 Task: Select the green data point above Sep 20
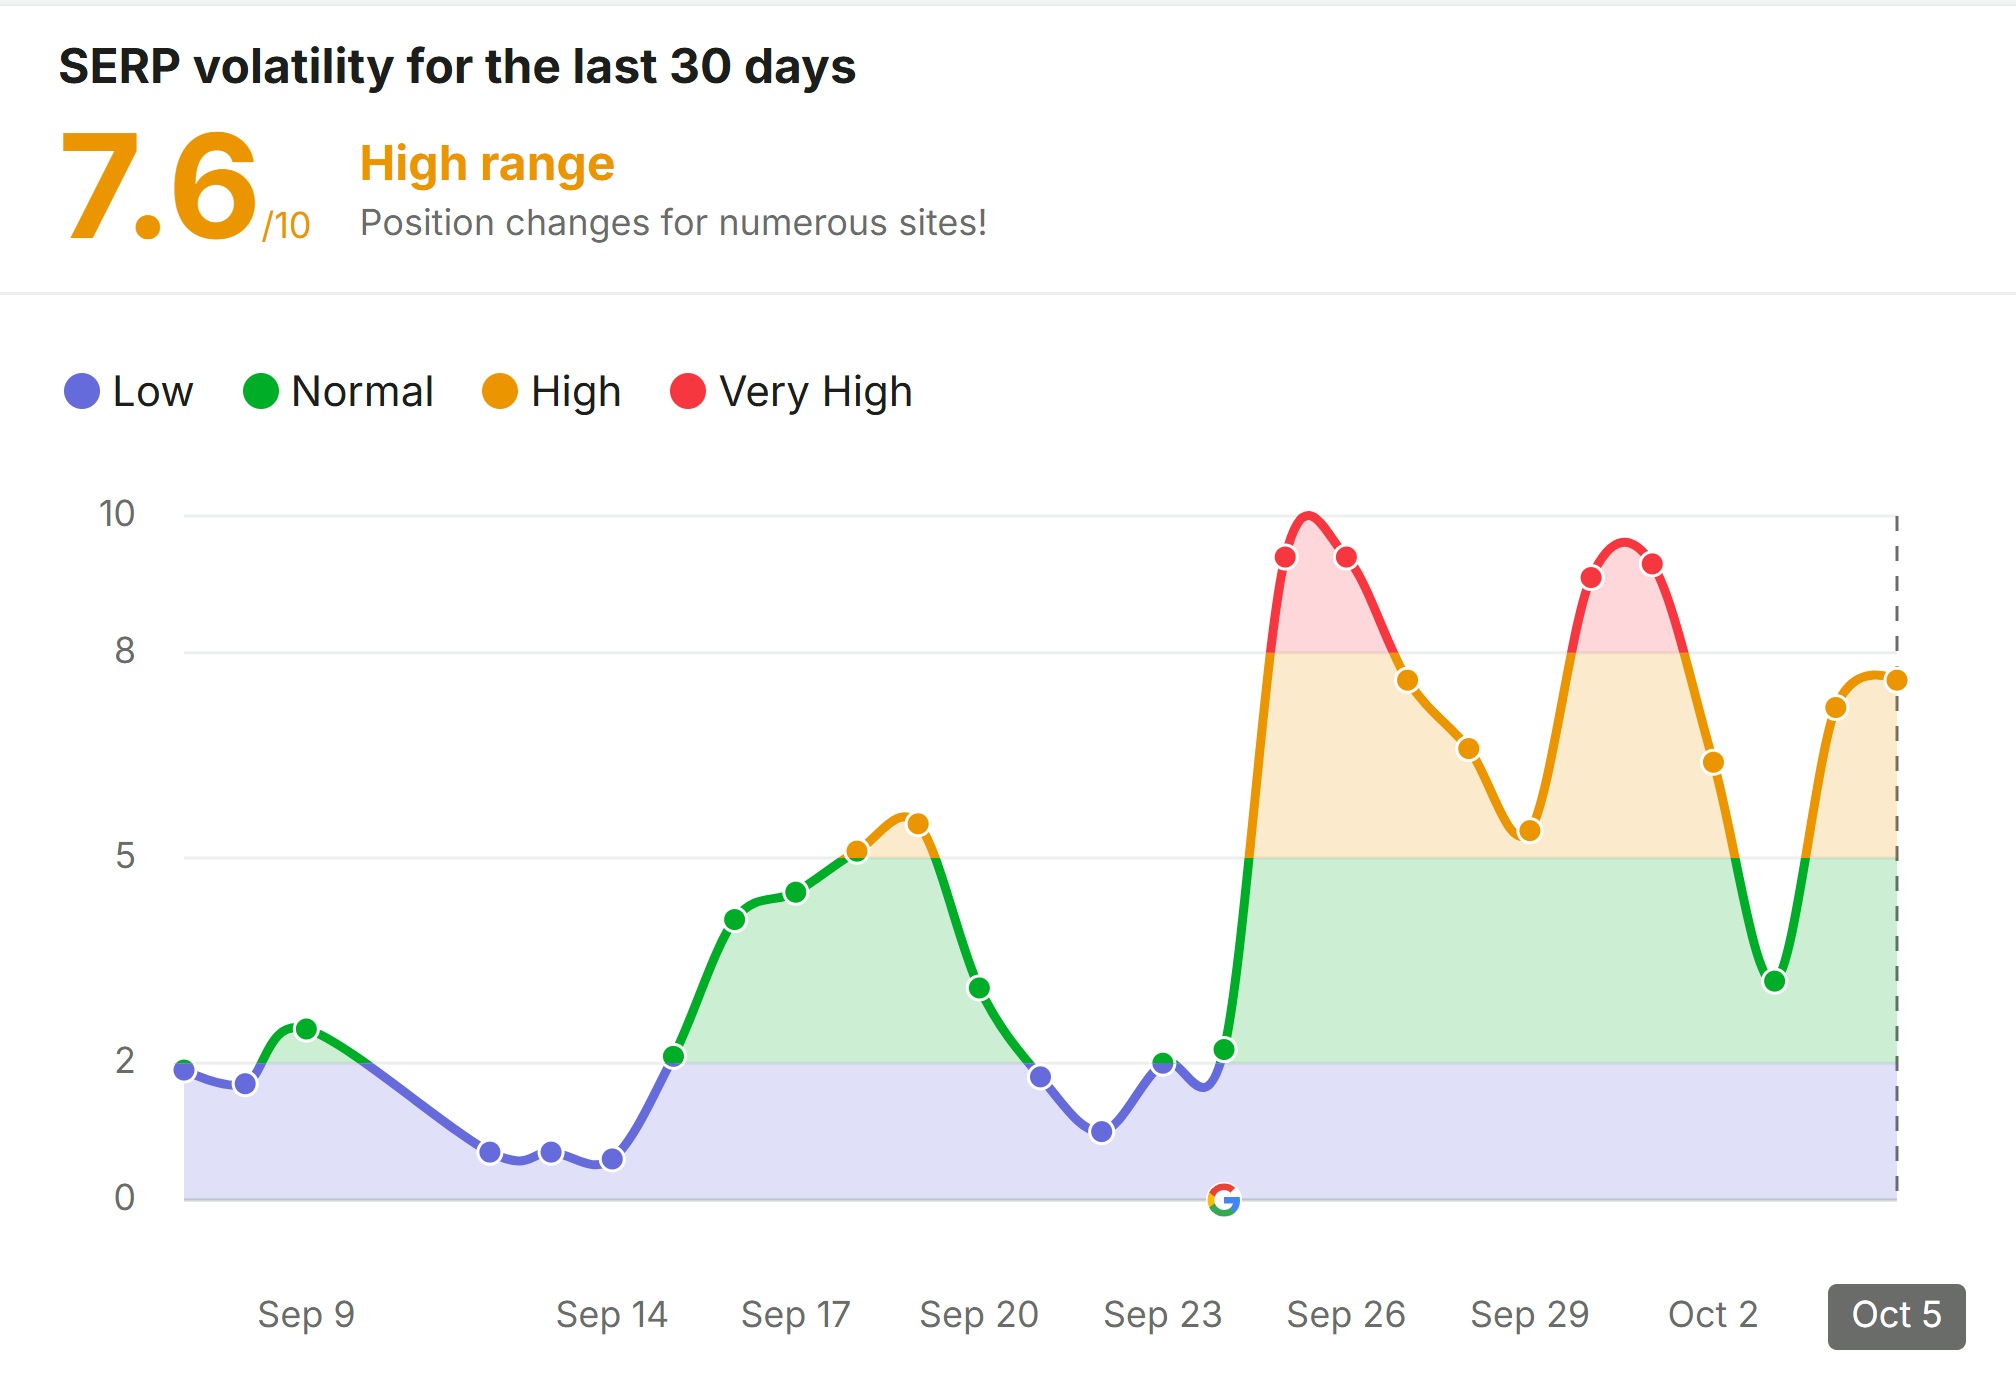pyautogui.click(x=979, y=988)
